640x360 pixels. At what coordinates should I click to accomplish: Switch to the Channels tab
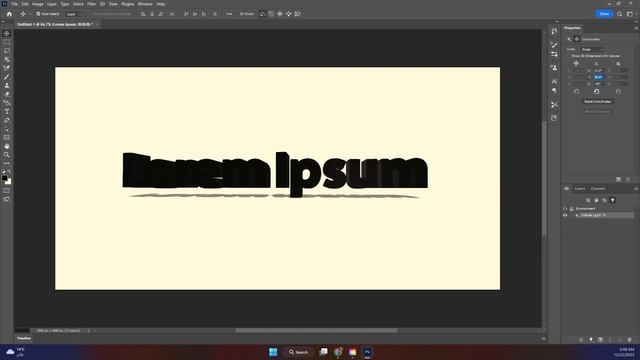598,189
